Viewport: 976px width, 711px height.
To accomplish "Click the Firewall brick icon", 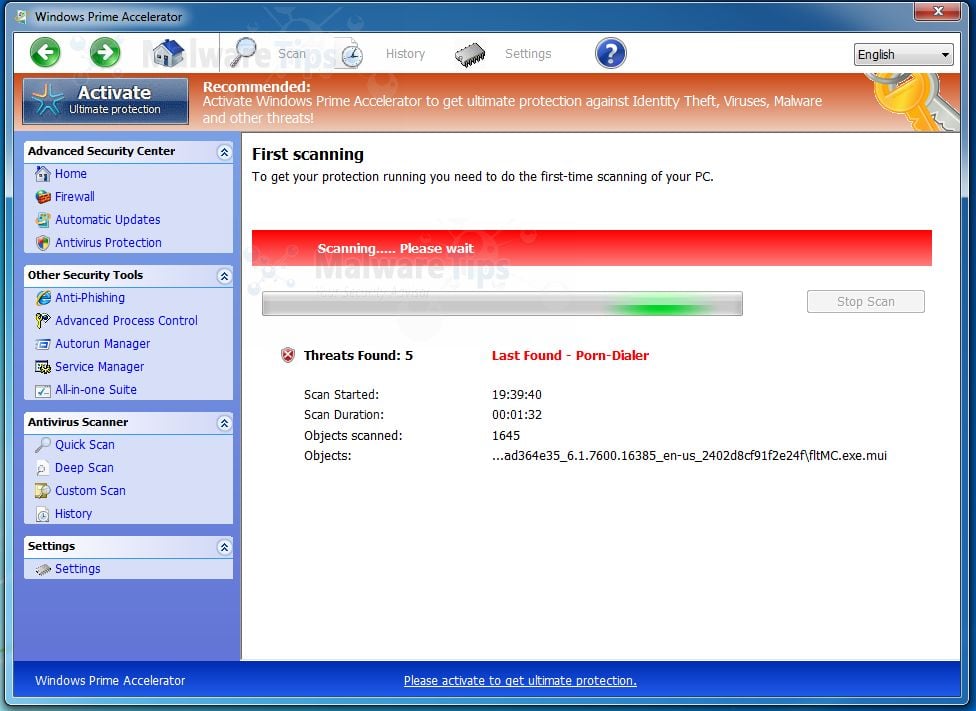I will (x=42, y=197).
